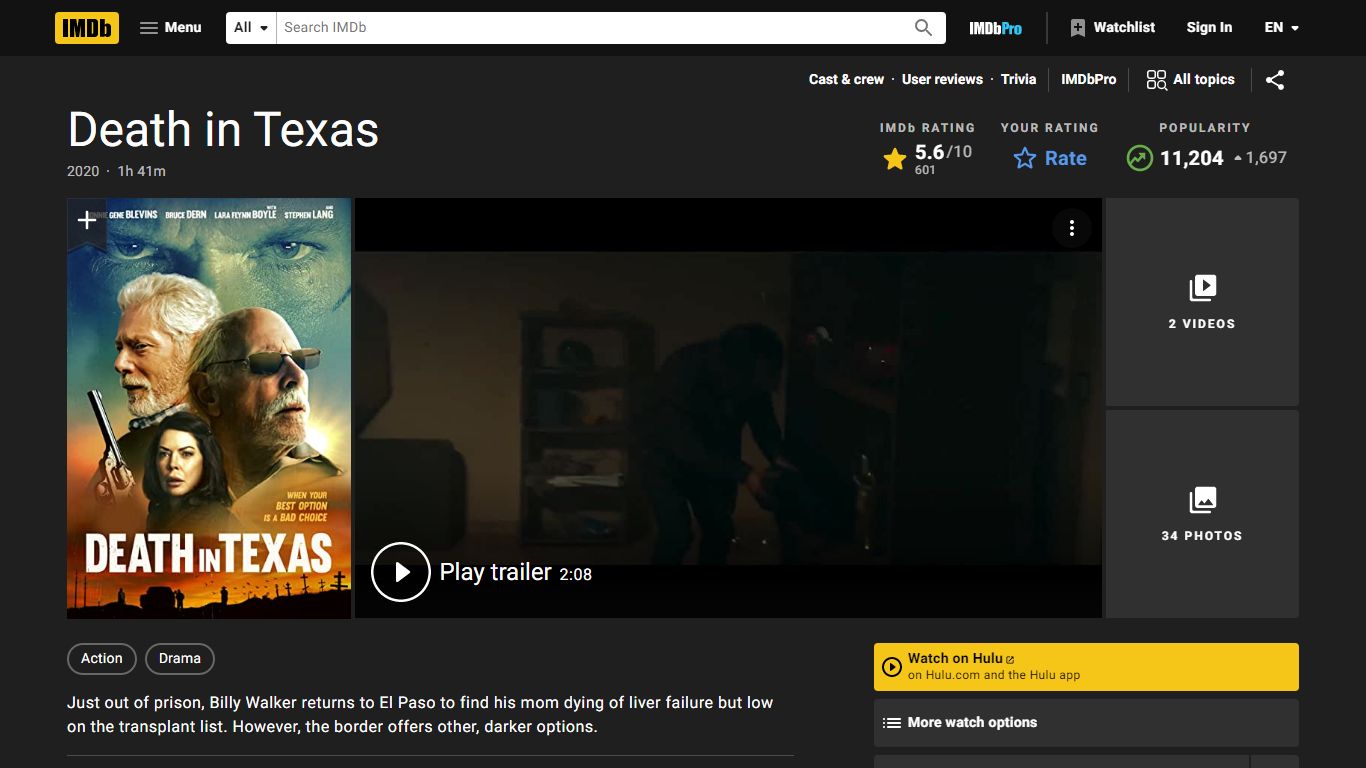Filter by the Drama genre chip
This screenshot has width=1366, height=768.
click(x=180, y=658)
